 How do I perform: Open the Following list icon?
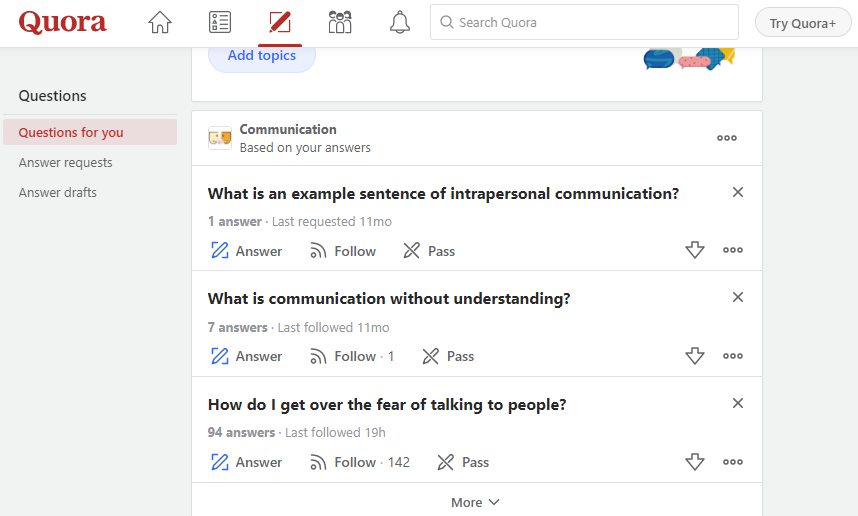[x=220, y=22]
